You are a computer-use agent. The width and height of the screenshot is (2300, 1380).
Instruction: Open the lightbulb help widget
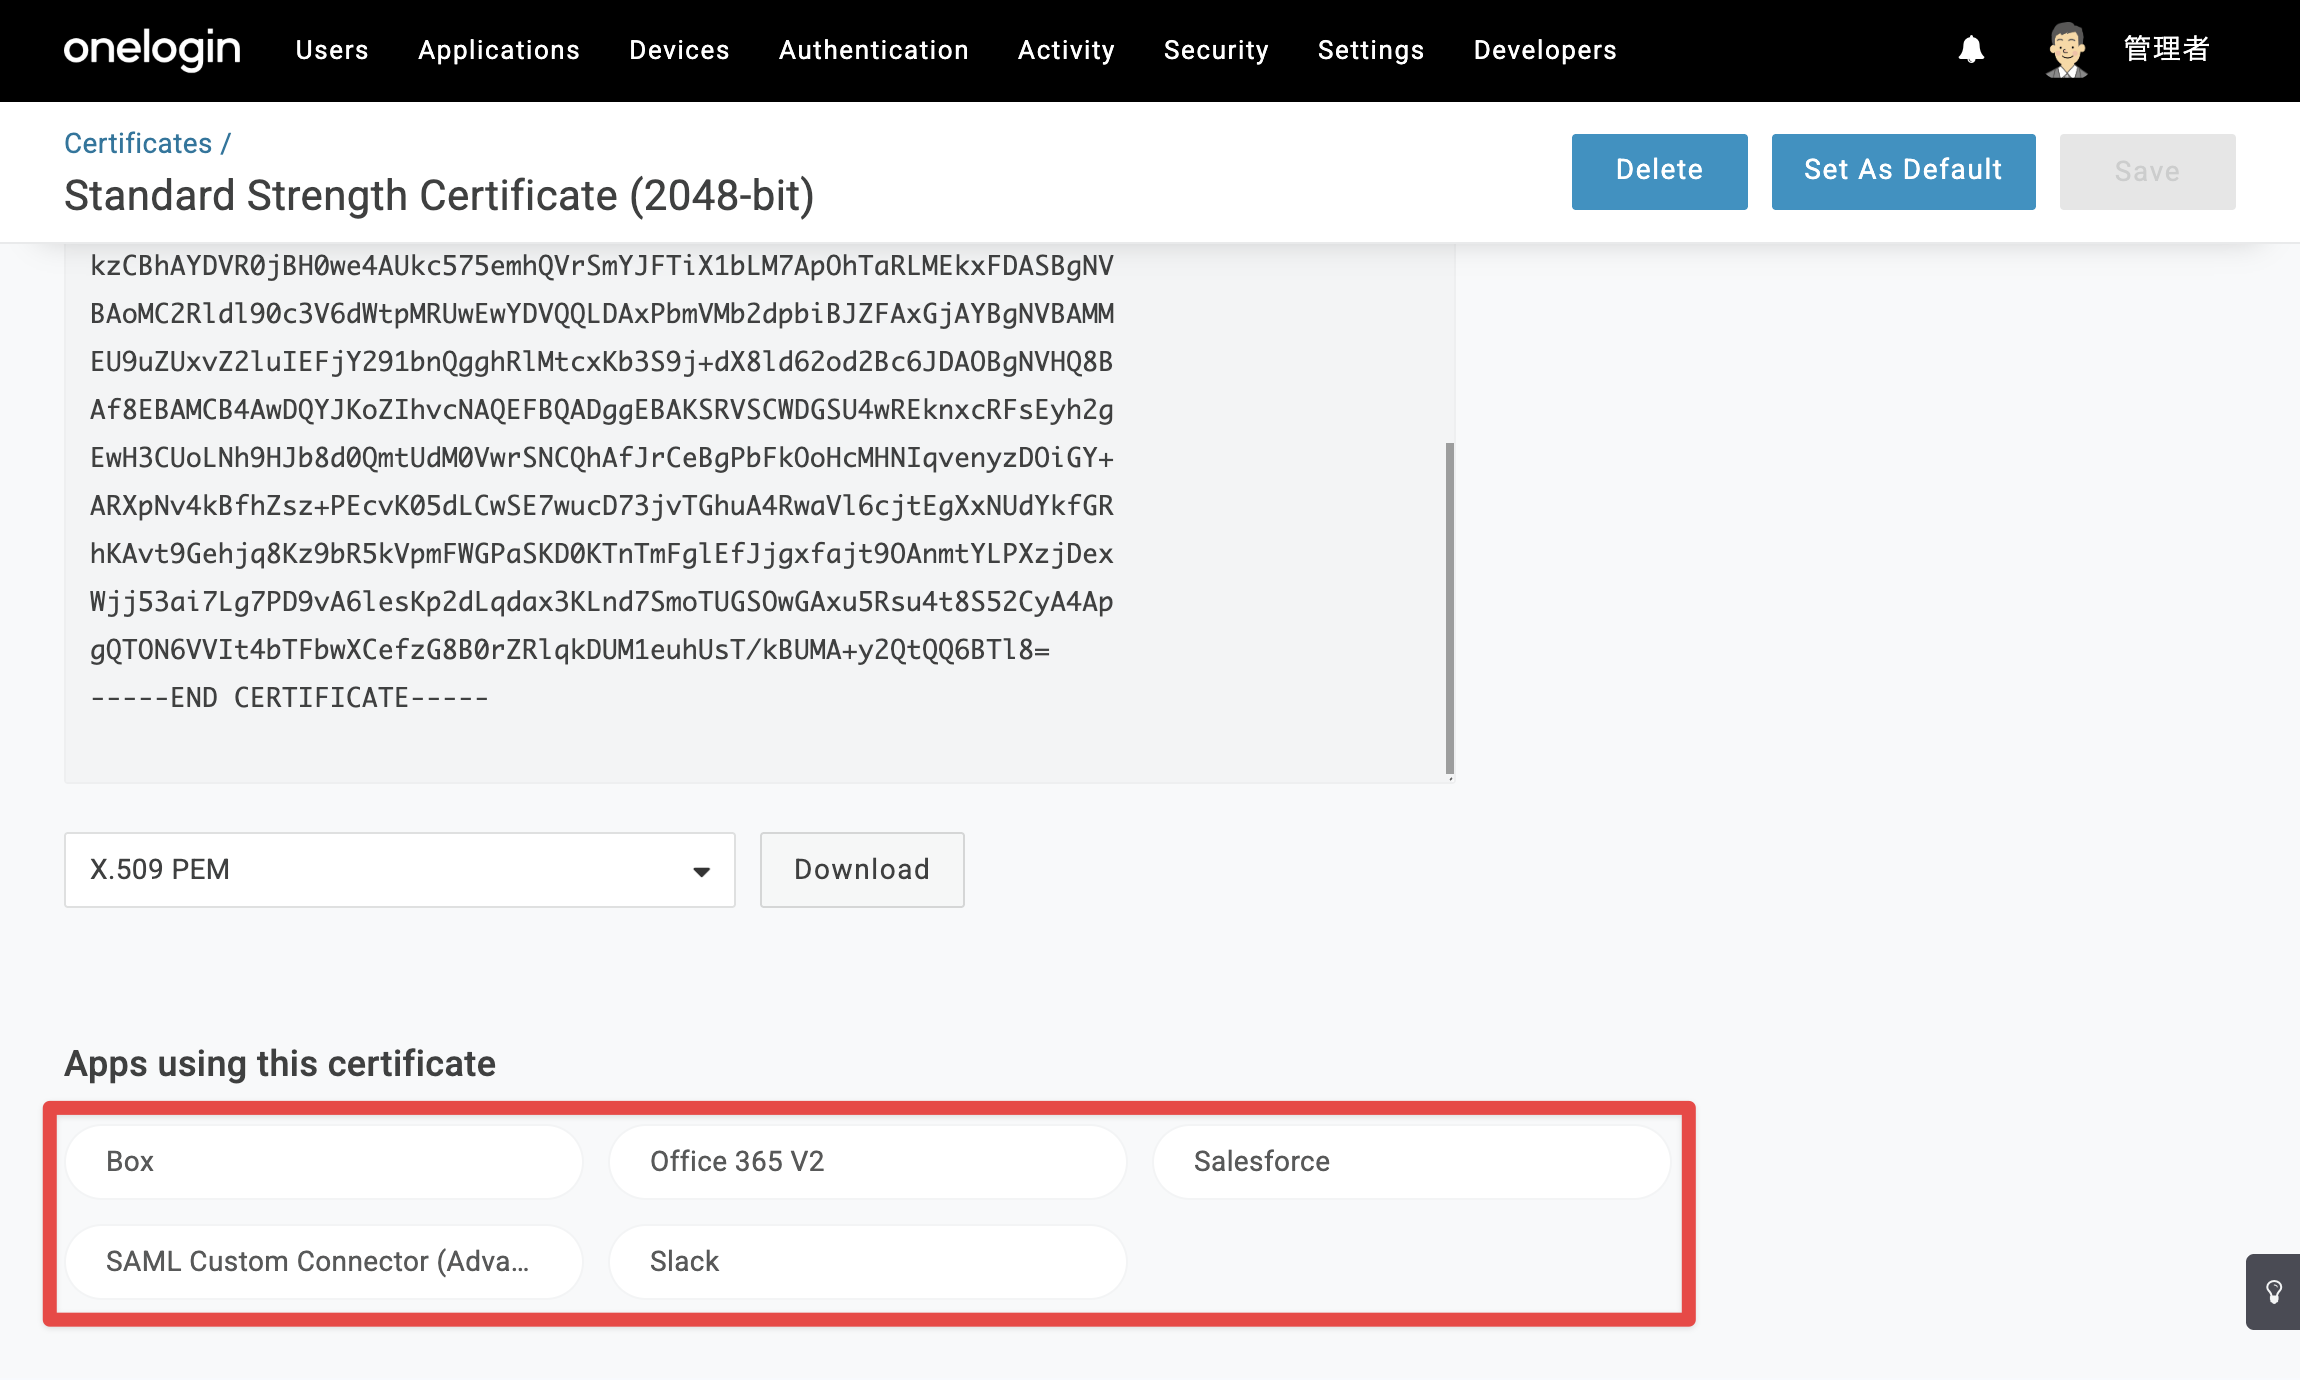[x=2273, y=1291]
